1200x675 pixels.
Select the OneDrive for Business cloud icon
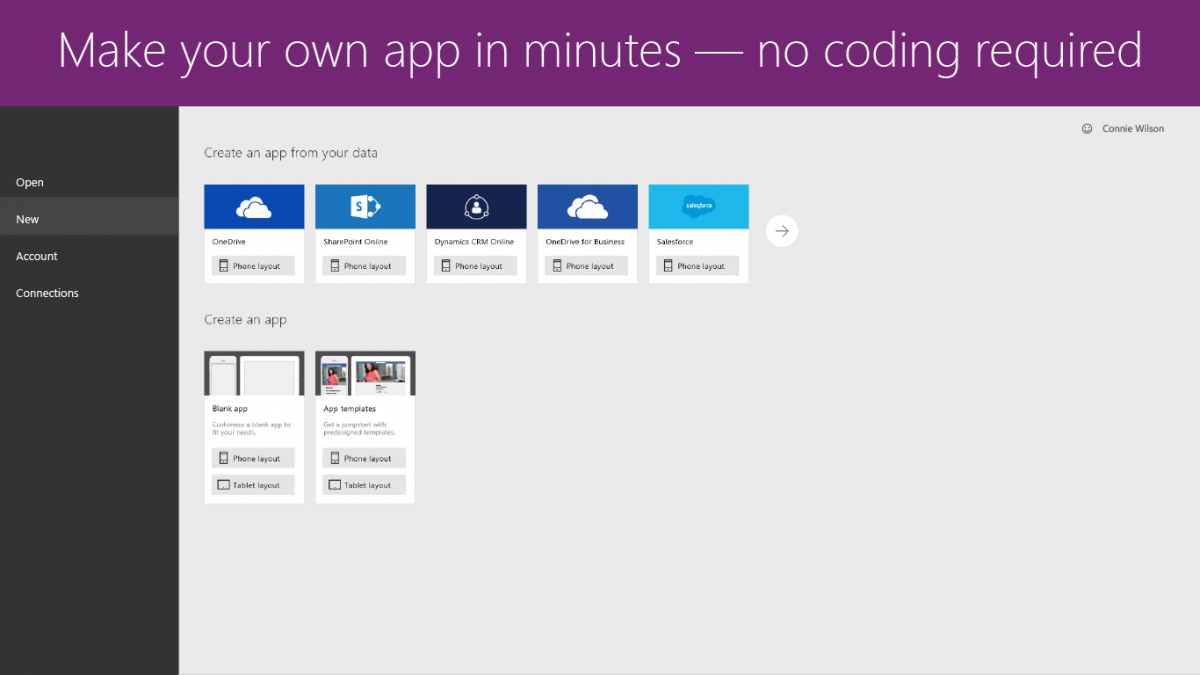click(x=587, y=206)
